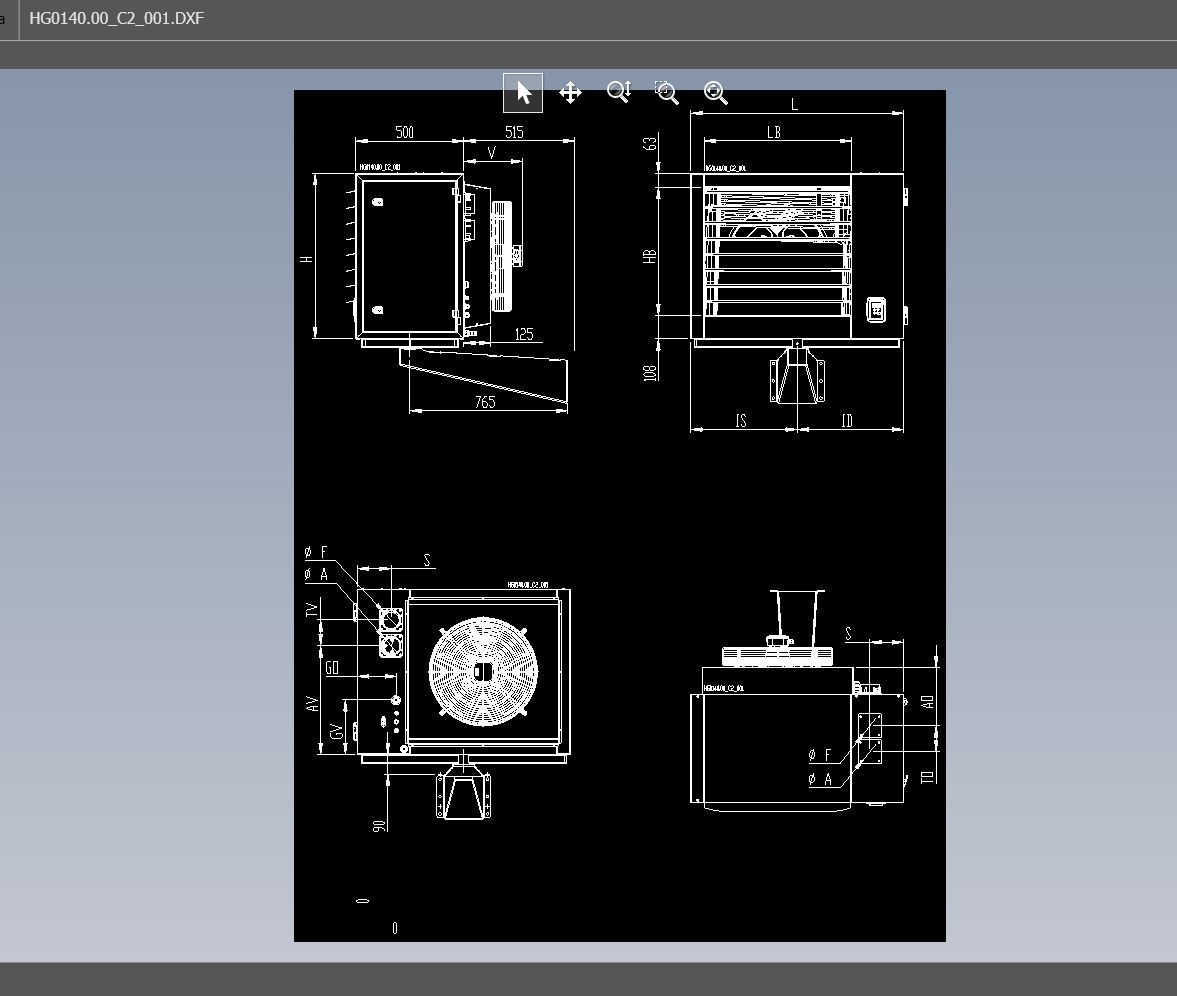1177x996 pixels.
Task: Open the partially hidden tab at far left
Action: [x=4, y=19]
